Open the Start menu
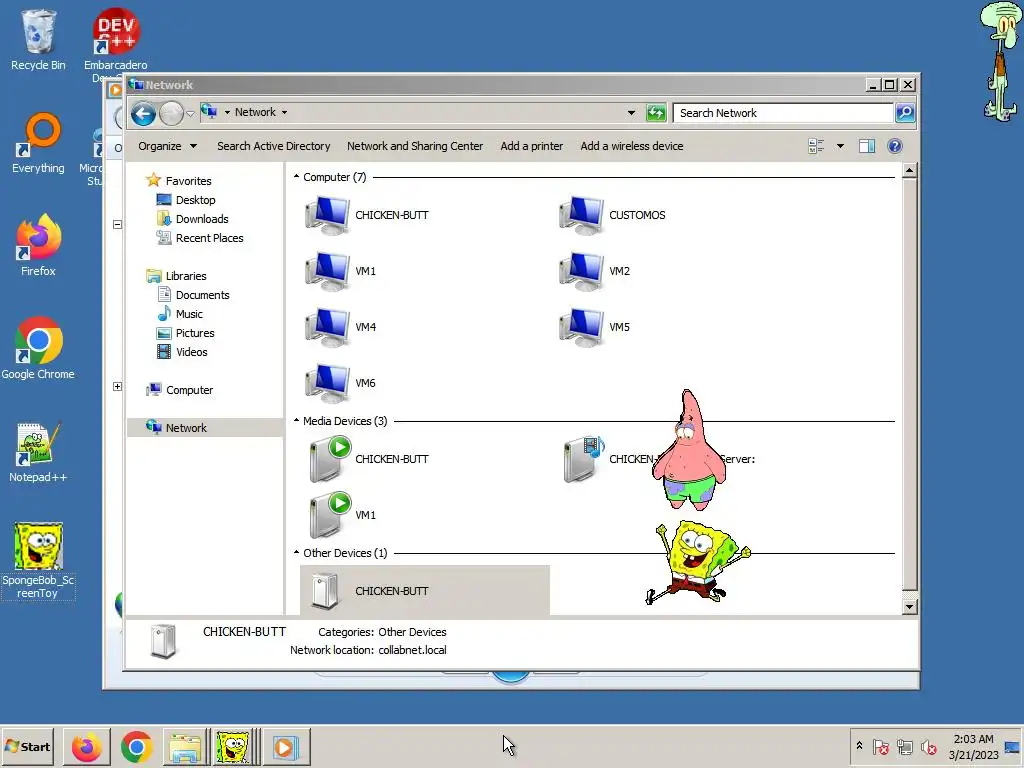The image size is (1024, 768). (x=27, y=746)
